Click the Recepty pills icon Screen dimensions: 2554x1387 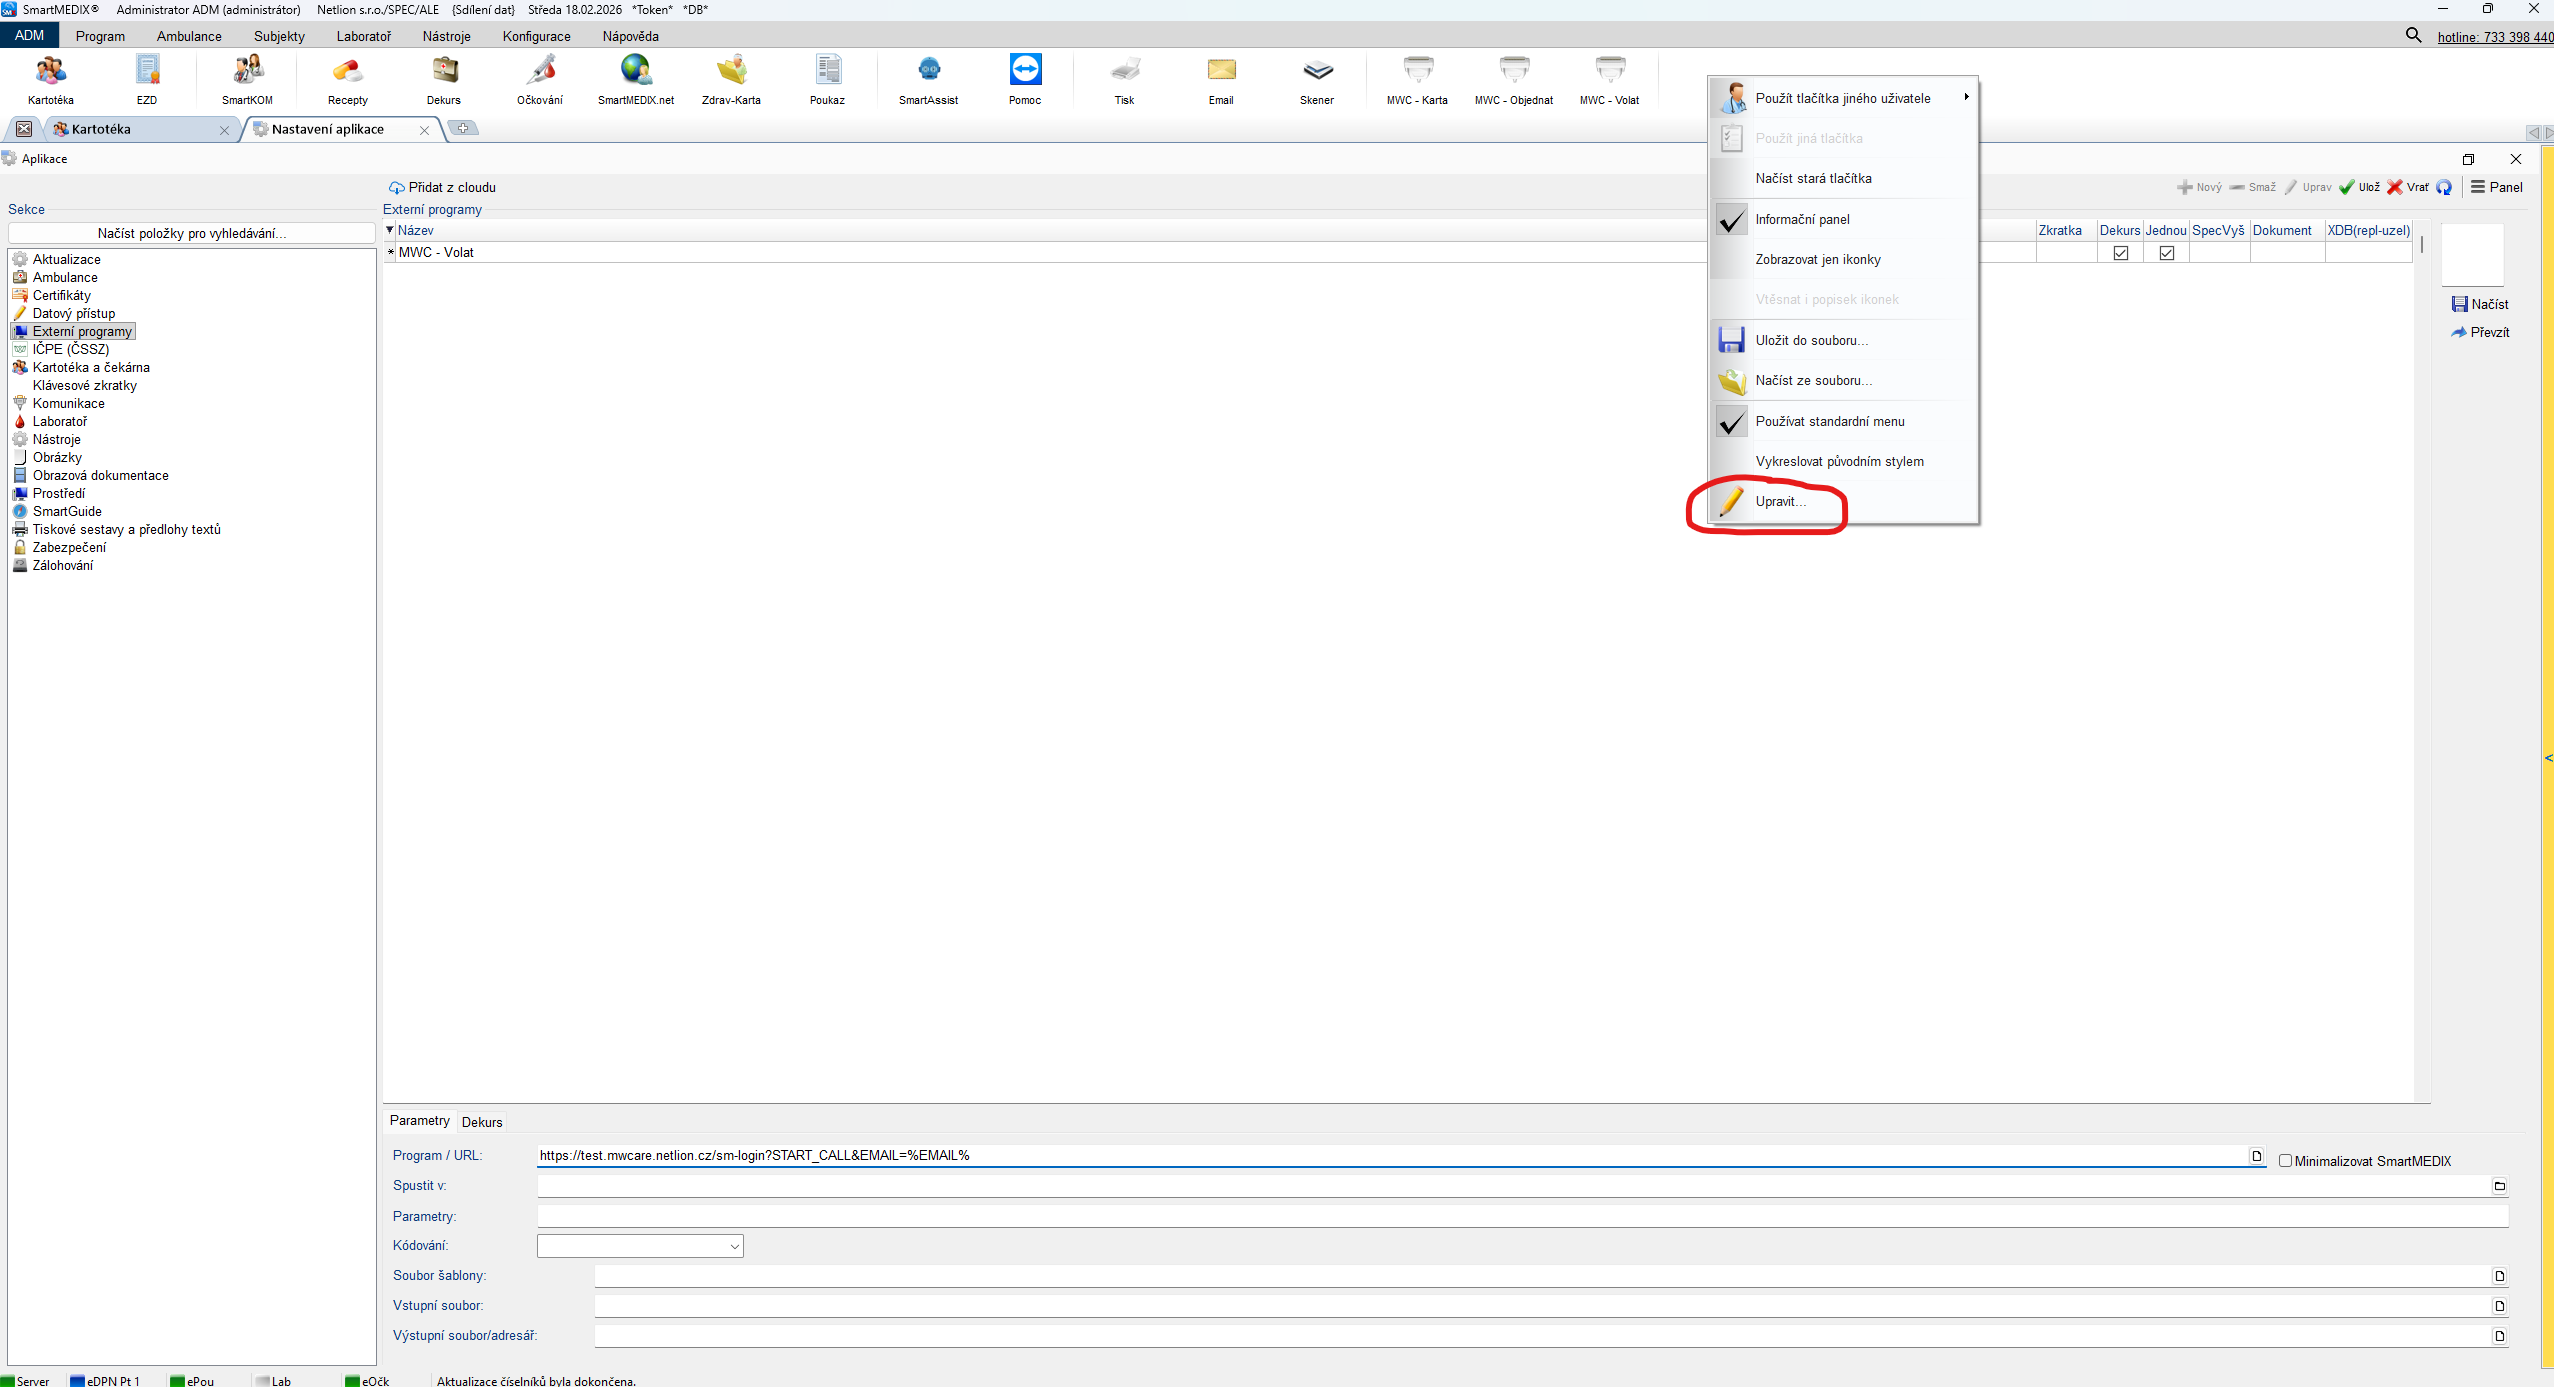click(x=347, y=71)
